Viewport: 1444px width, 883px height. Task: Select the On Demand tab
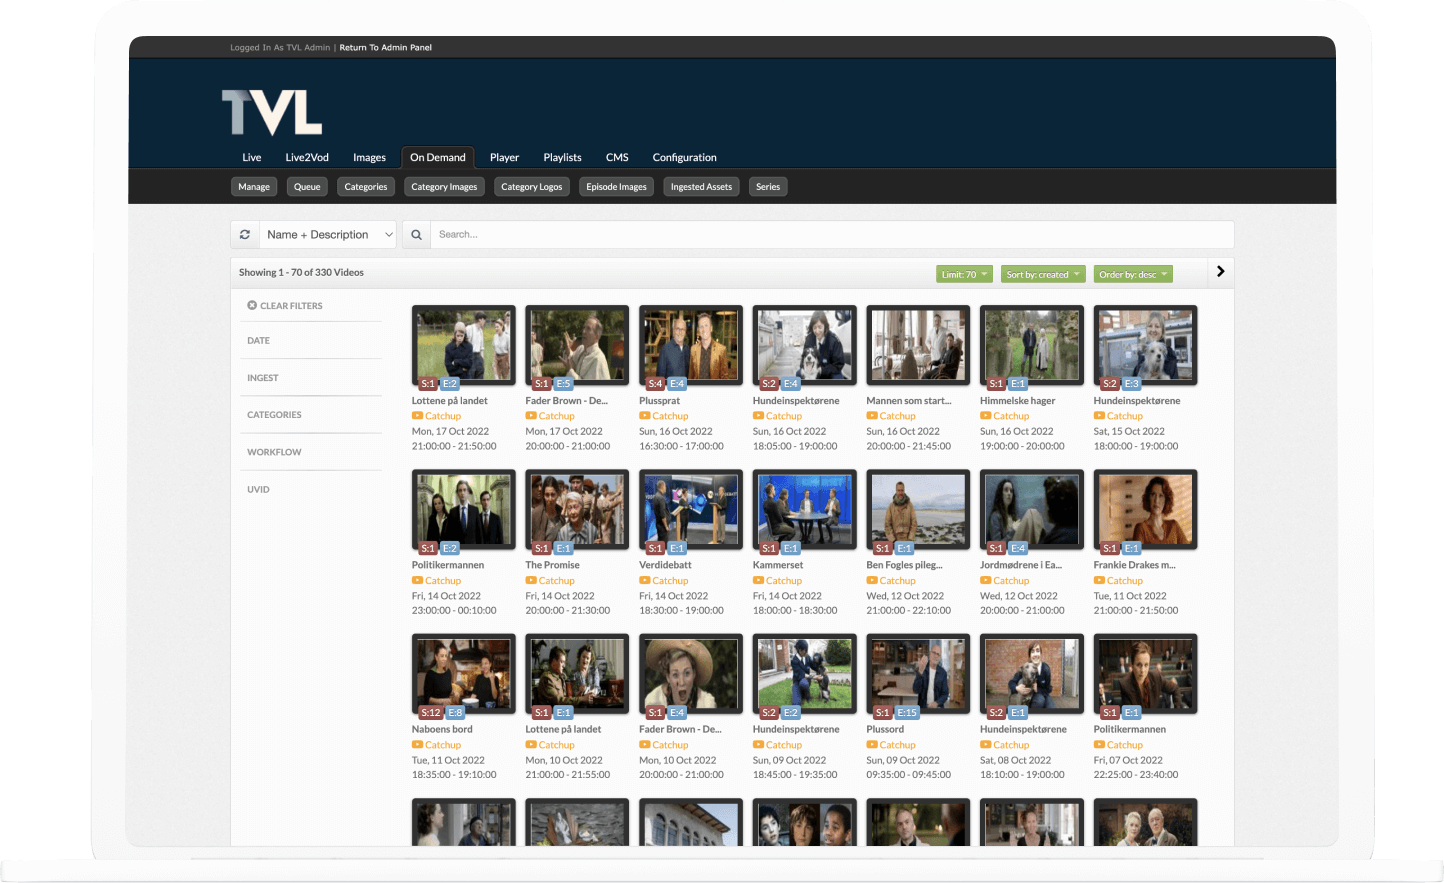pos(438,157)
